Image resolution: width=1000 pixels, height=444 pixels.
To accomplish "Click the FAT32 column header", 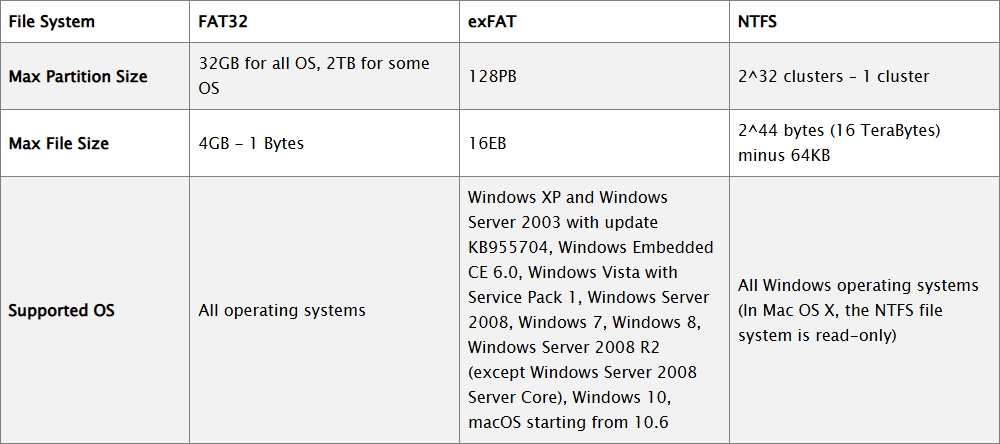I will pos(223,20).
